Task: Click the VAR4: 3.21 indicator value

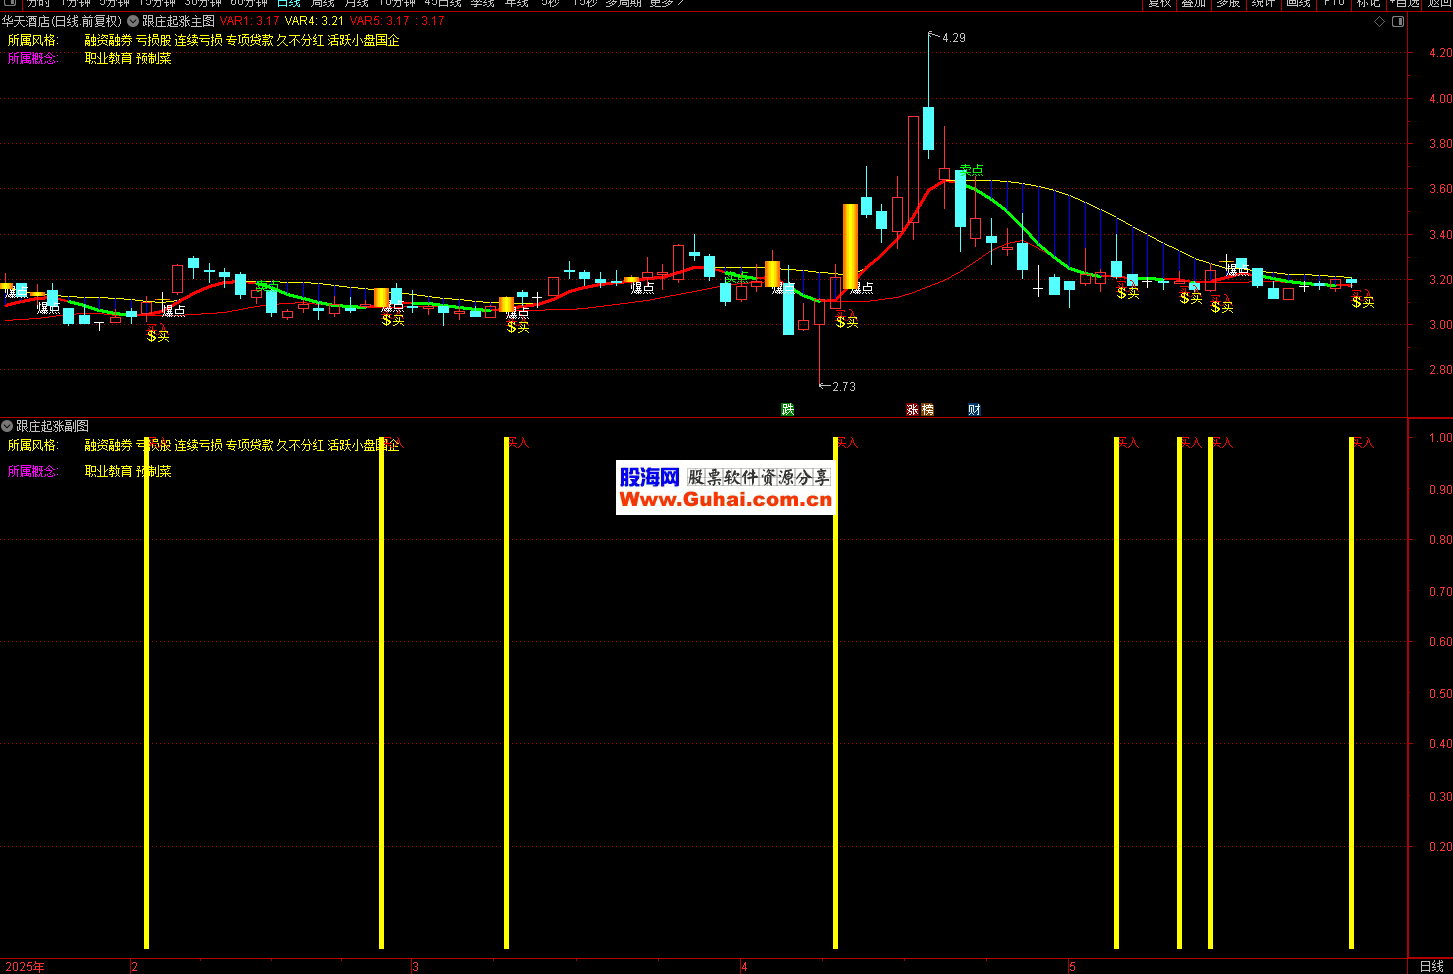Action: pos(314,21)
